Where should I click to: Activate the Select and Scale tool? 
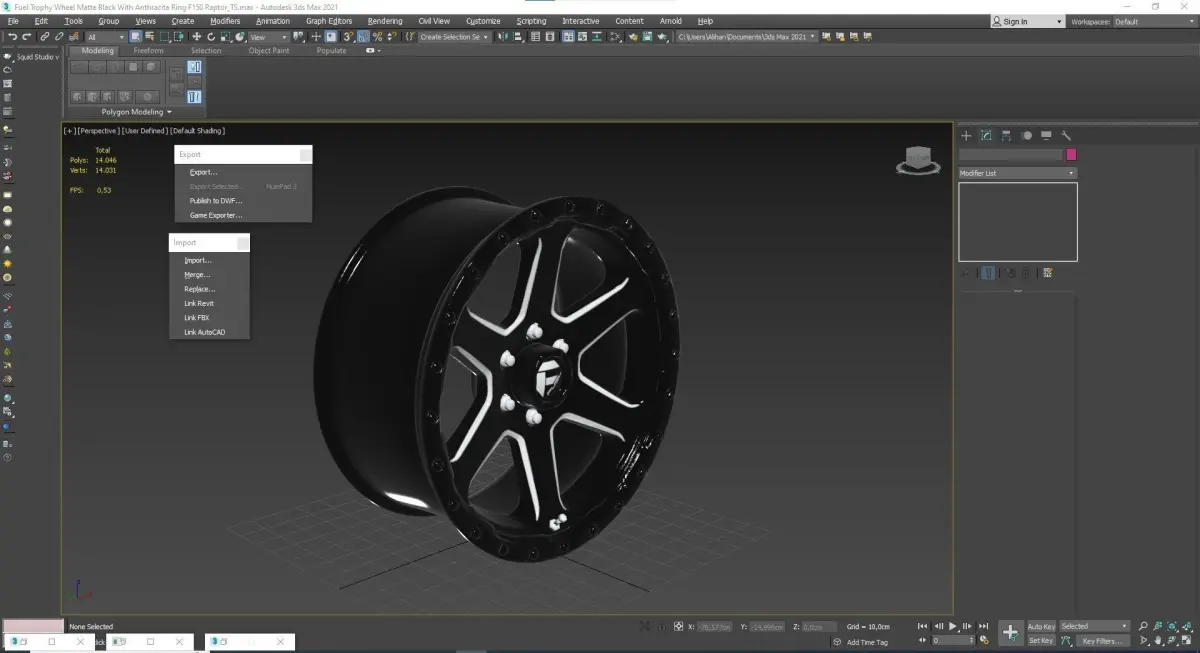coord(226,37)
